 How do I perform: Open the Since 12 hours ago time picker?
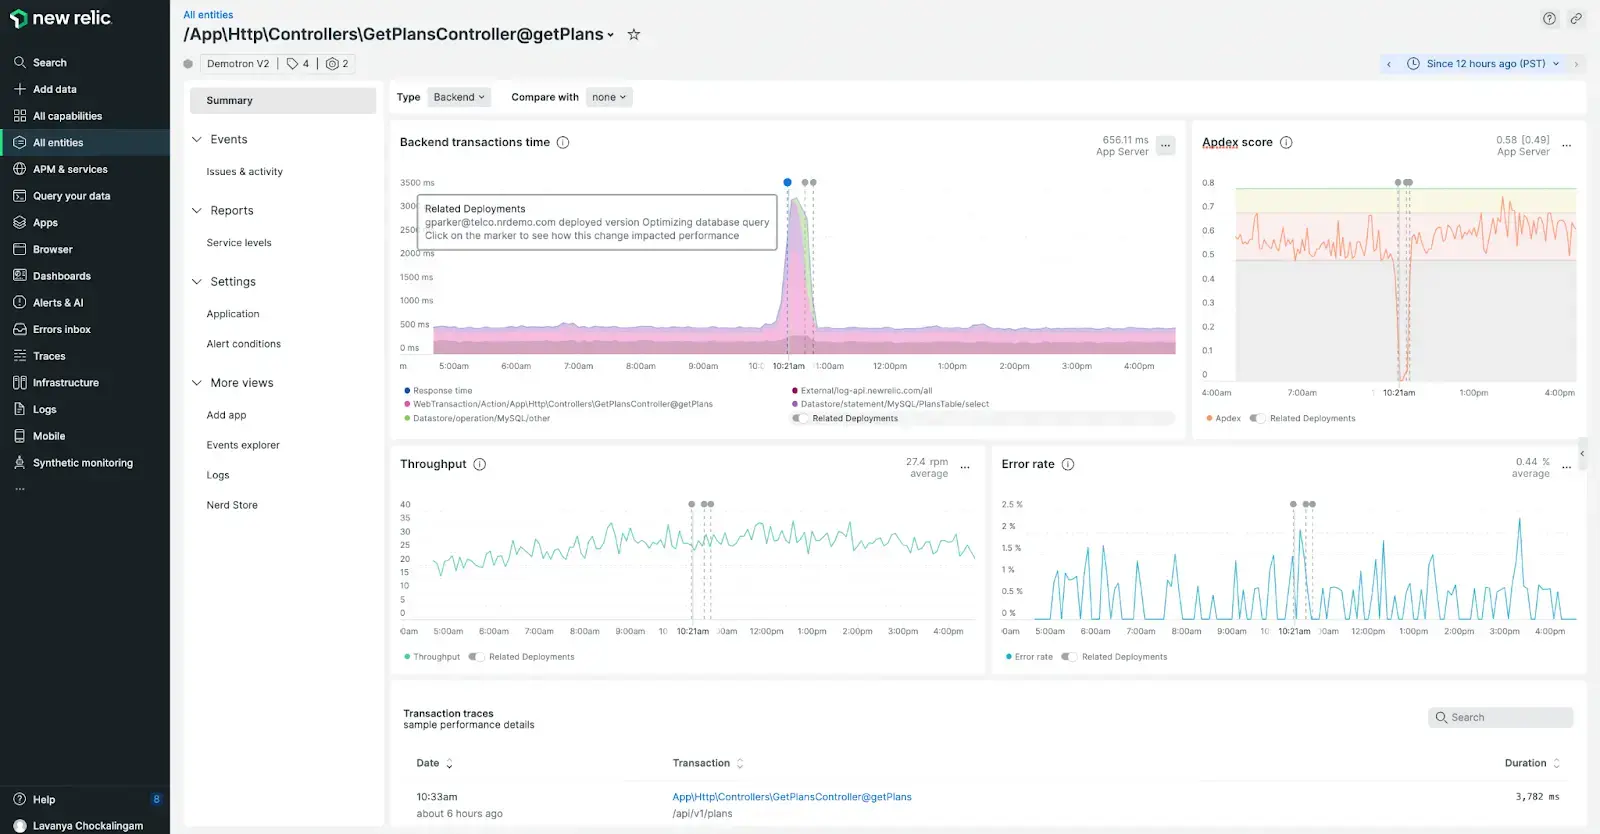point(1484,64)
